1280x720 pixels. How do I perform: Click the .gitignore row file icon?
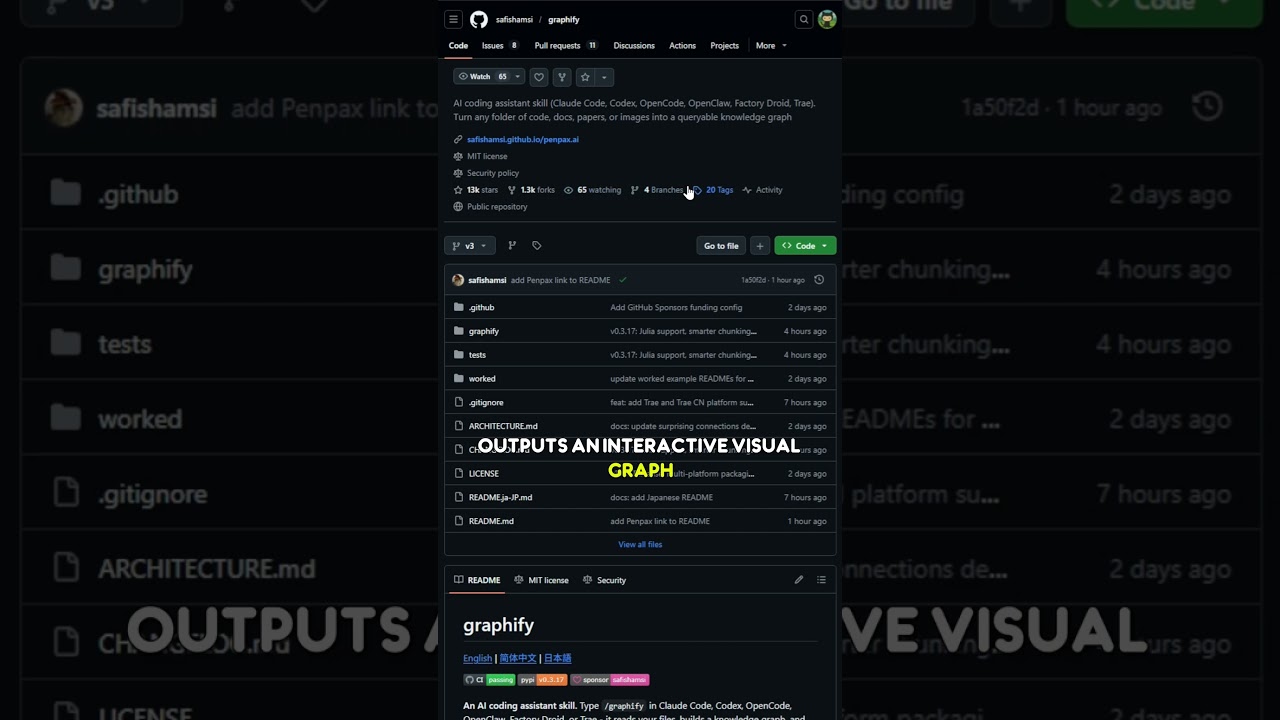tap(459, 402)
